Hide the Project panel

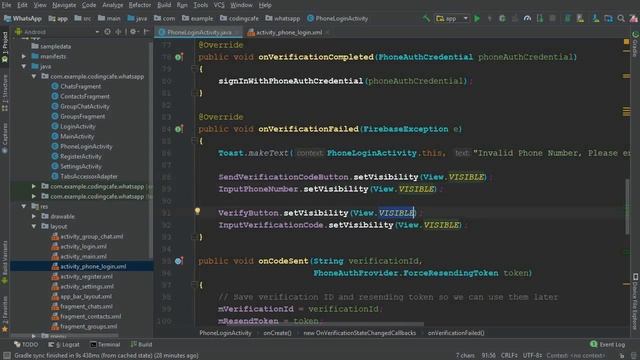tap(146, 32)
